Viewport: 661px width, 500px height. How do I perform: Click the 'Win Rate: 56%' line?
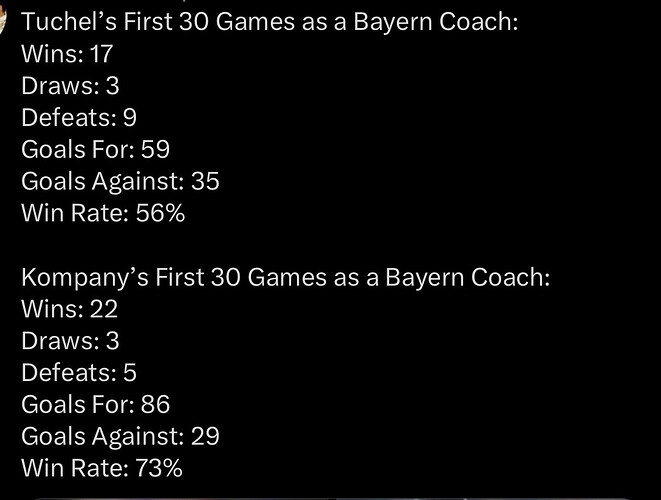tap(102, 213)
